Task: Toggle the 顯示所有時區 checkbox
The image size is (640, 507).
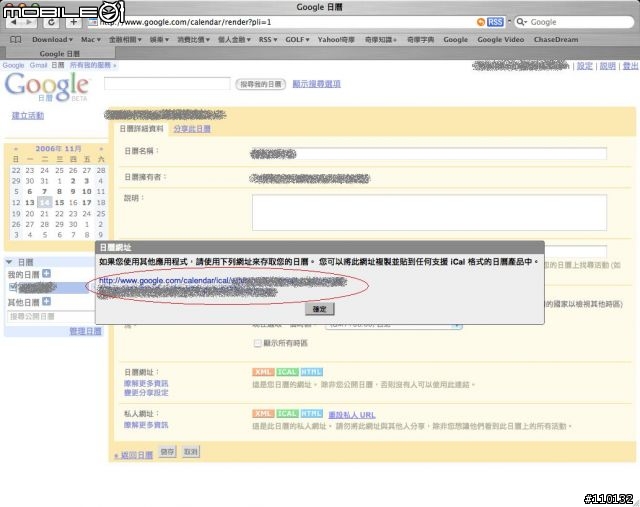Action: [257, 343]
